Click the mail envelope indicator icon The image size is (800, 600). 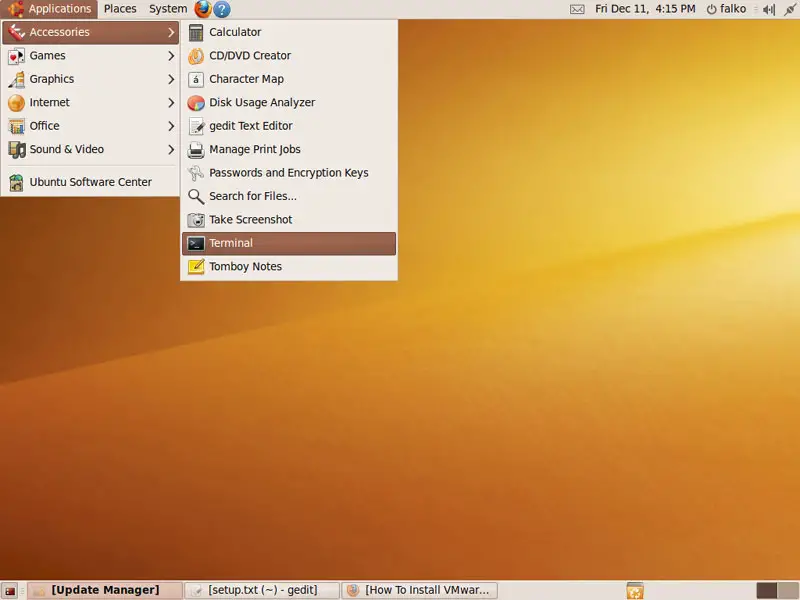(x=577, y=9)
